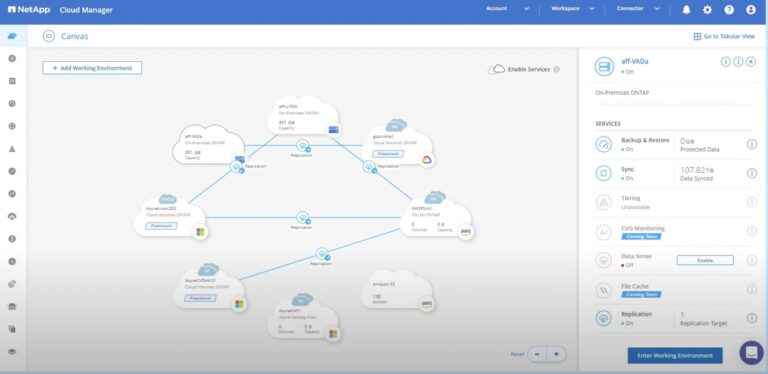Close the aff-VADa details panel
Image resolution: width=768 pixels, height=374 pixels.
click(x=751, y=62)
